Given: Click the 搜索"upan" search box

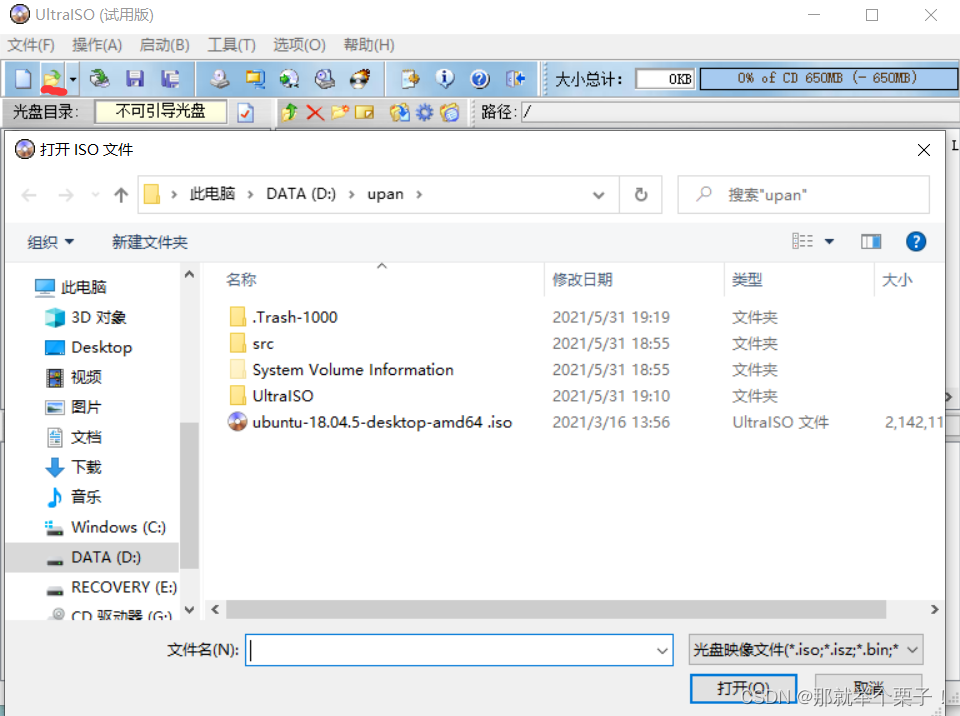Looking at the screenshot, I should coord(803,195).
